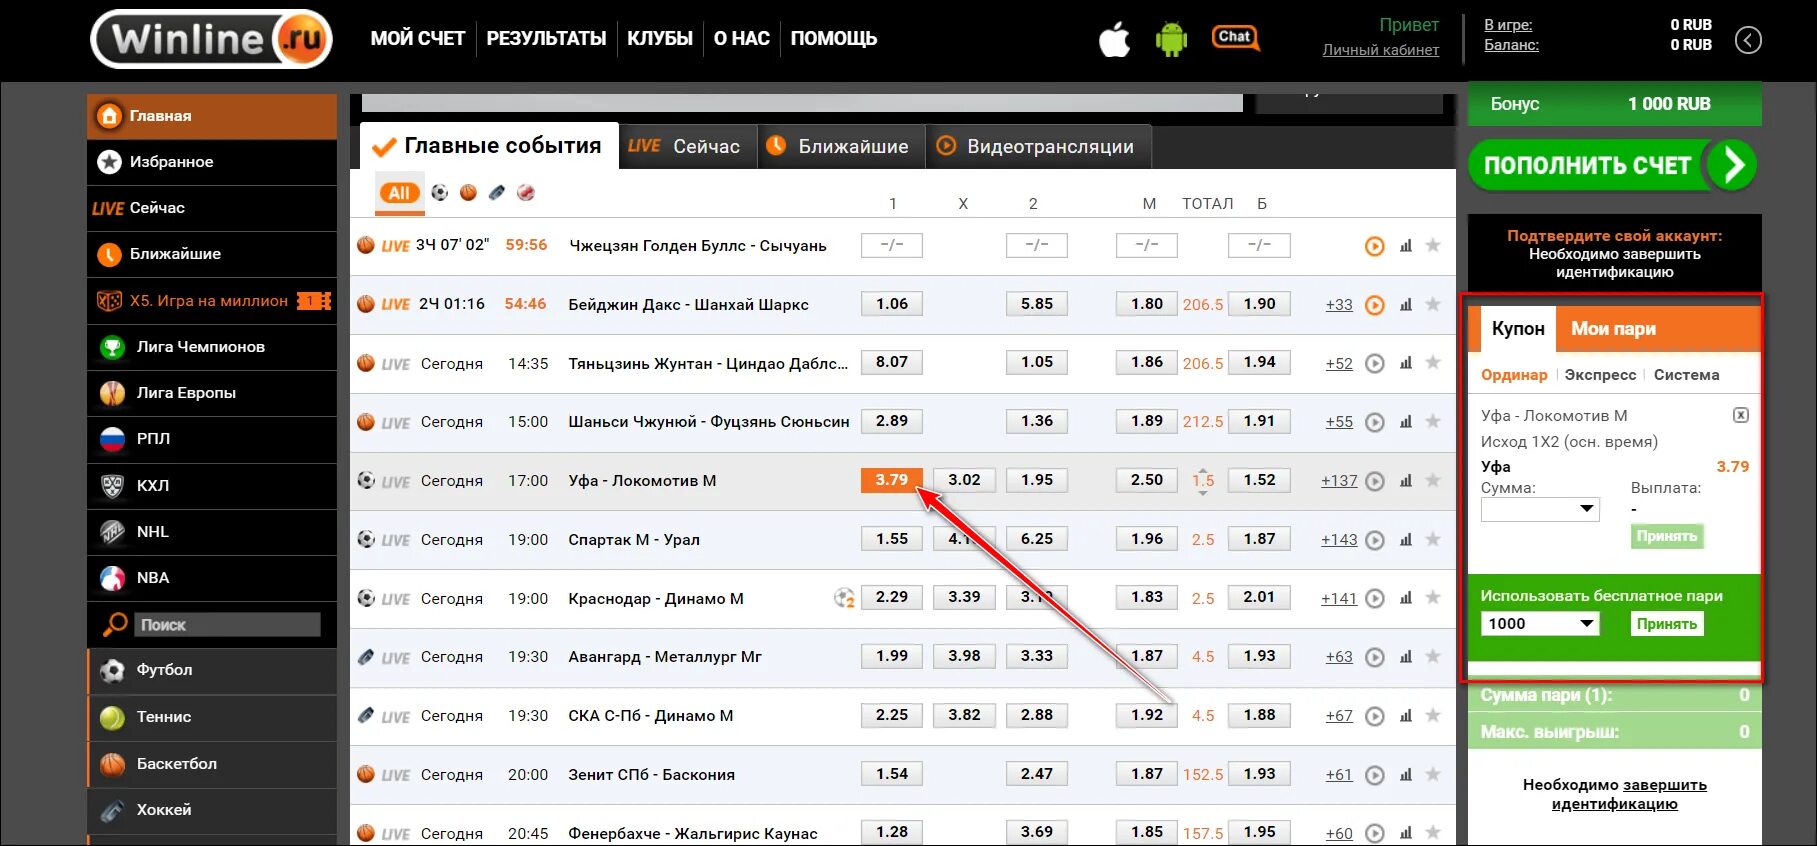Filter main events by basketball icon
Viewport: 1817px width, 846px height.
468,192
